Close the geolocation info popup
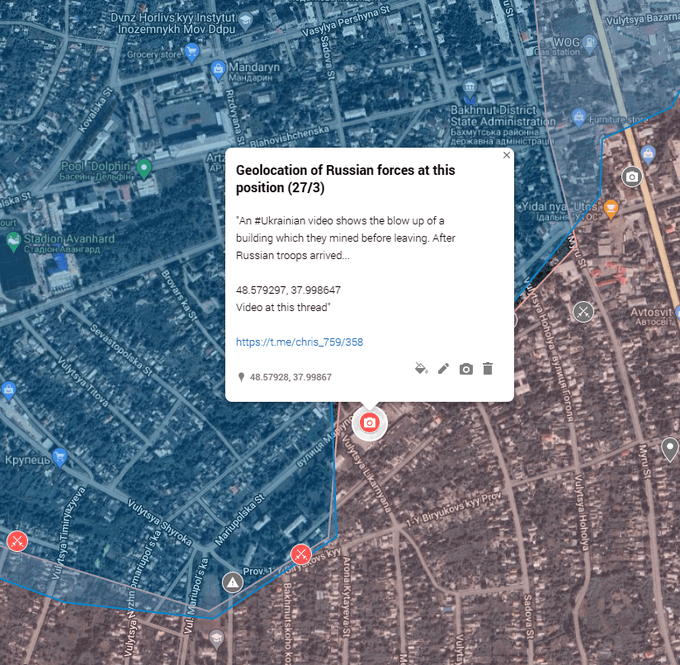This screenshot has height=665, width=680. click(506, 155)
